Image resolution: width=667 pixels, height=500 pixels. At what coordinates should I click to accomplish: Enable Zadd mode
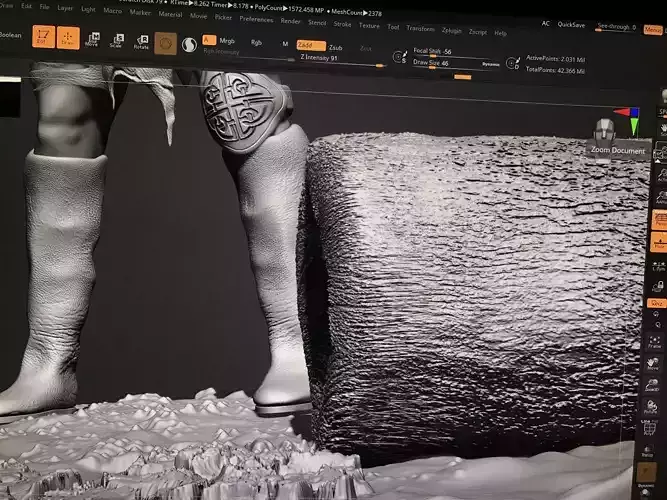click(x=311, y=46)
